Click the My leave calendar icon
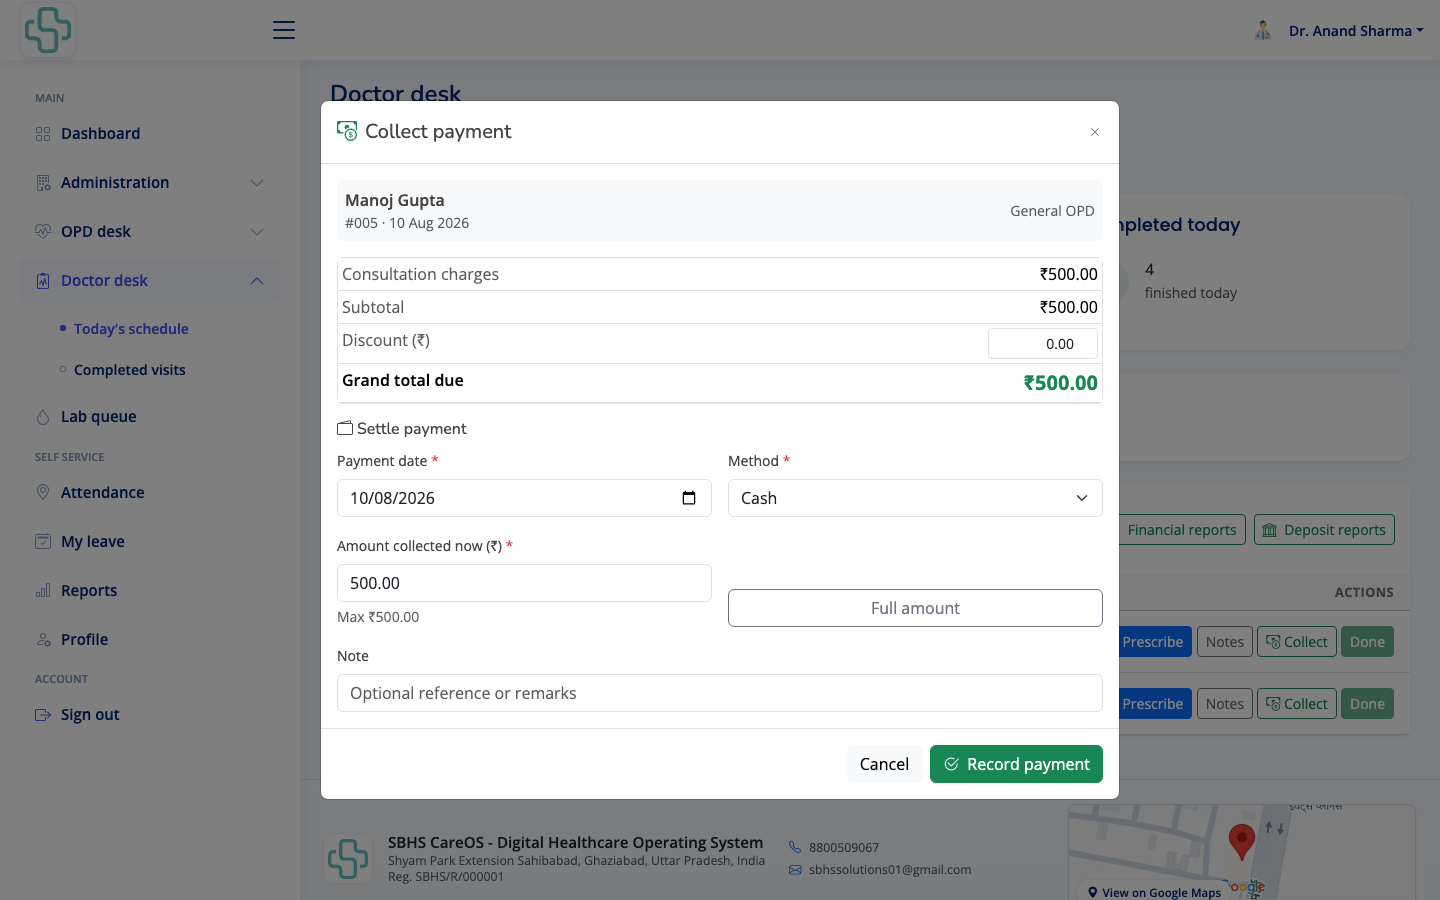Screen dimensions: 1440x900 (x=43, y=542)
